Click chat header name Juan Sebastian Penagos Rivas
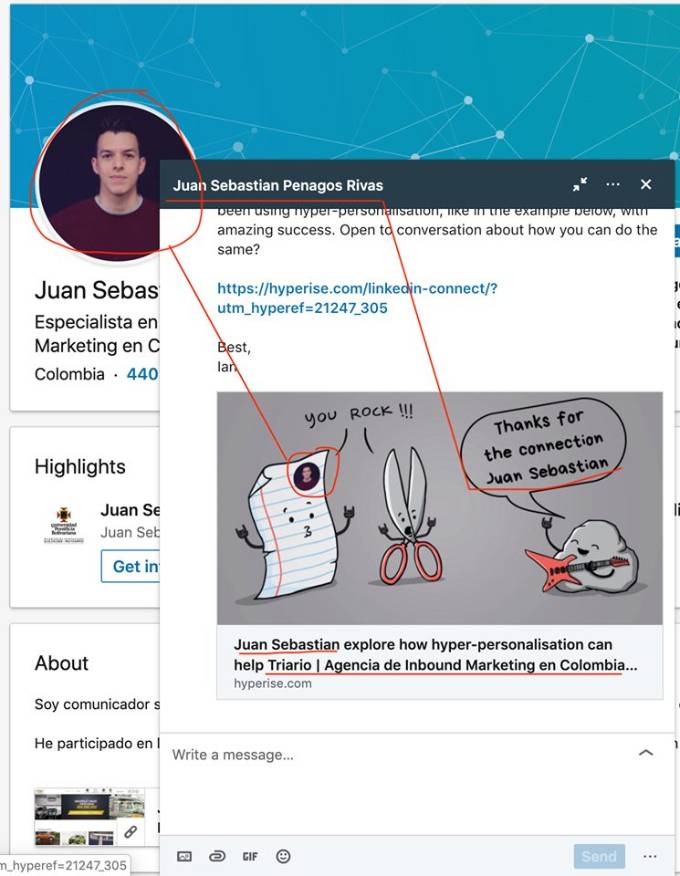This screenshot has width=680, height=876. 278,185
